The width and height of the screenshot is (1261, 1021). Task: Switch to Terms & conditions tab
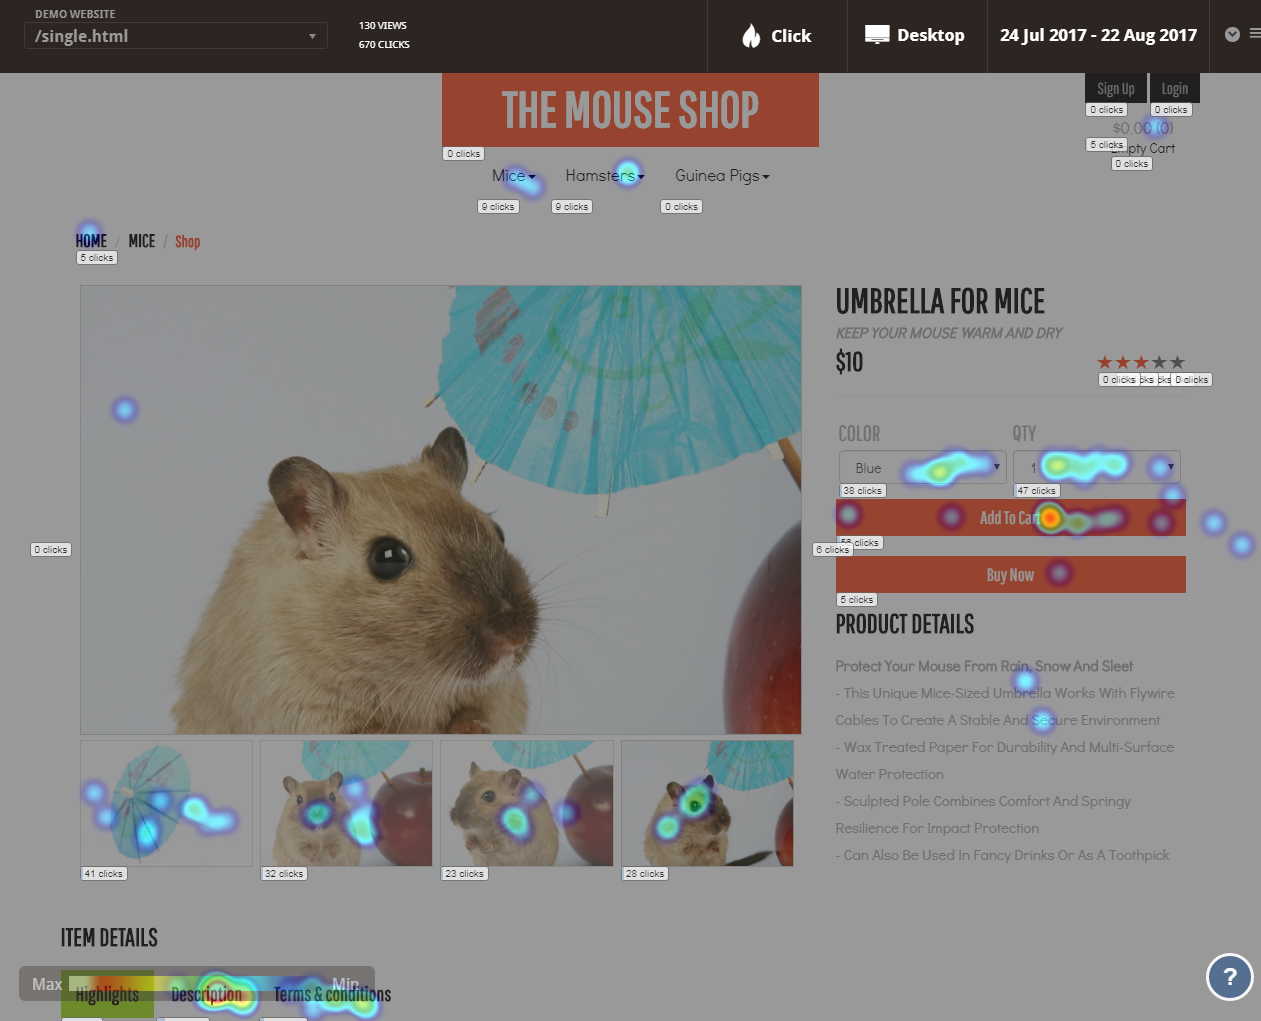(332, 994)
